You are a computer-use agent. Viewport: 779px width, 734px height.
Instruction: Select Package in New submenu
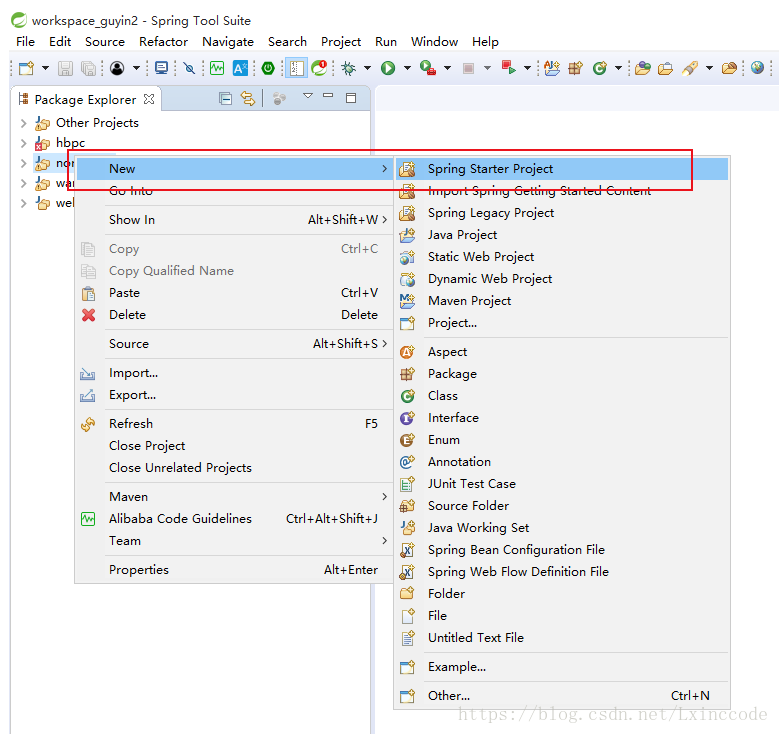click(x=562, y=374)
